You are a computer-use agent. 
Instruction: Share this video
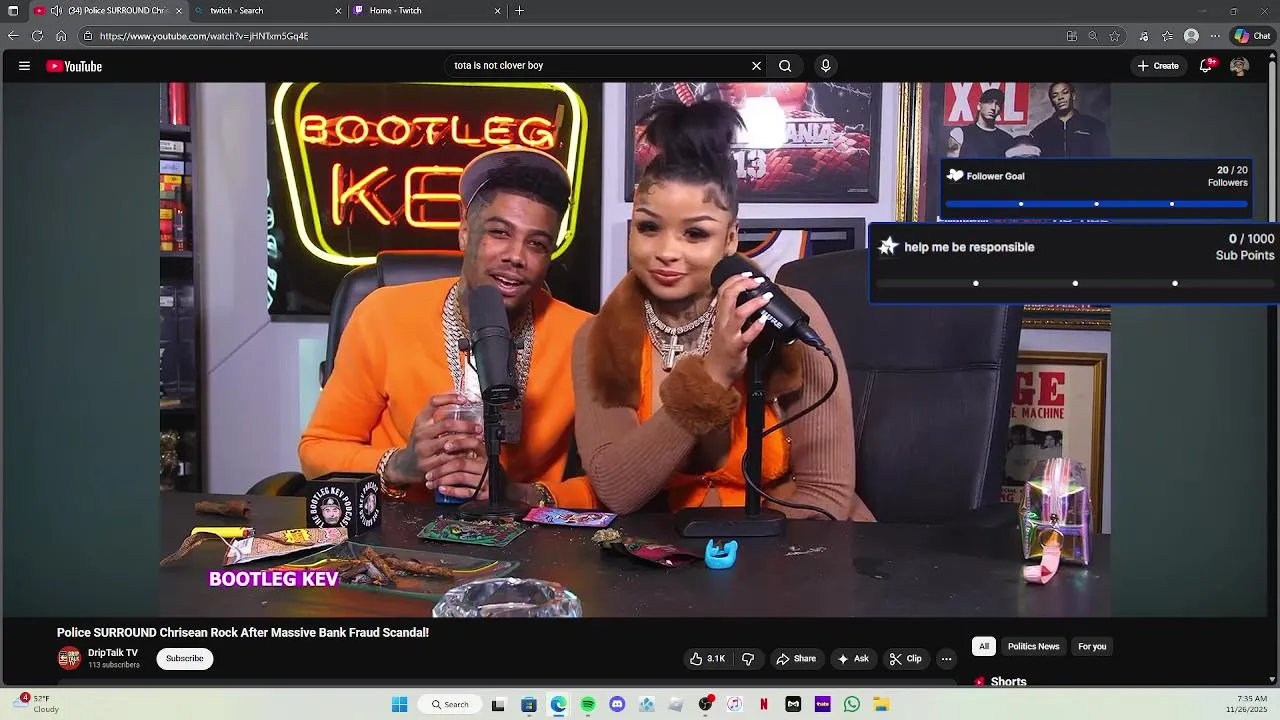[x=796, y=659]
